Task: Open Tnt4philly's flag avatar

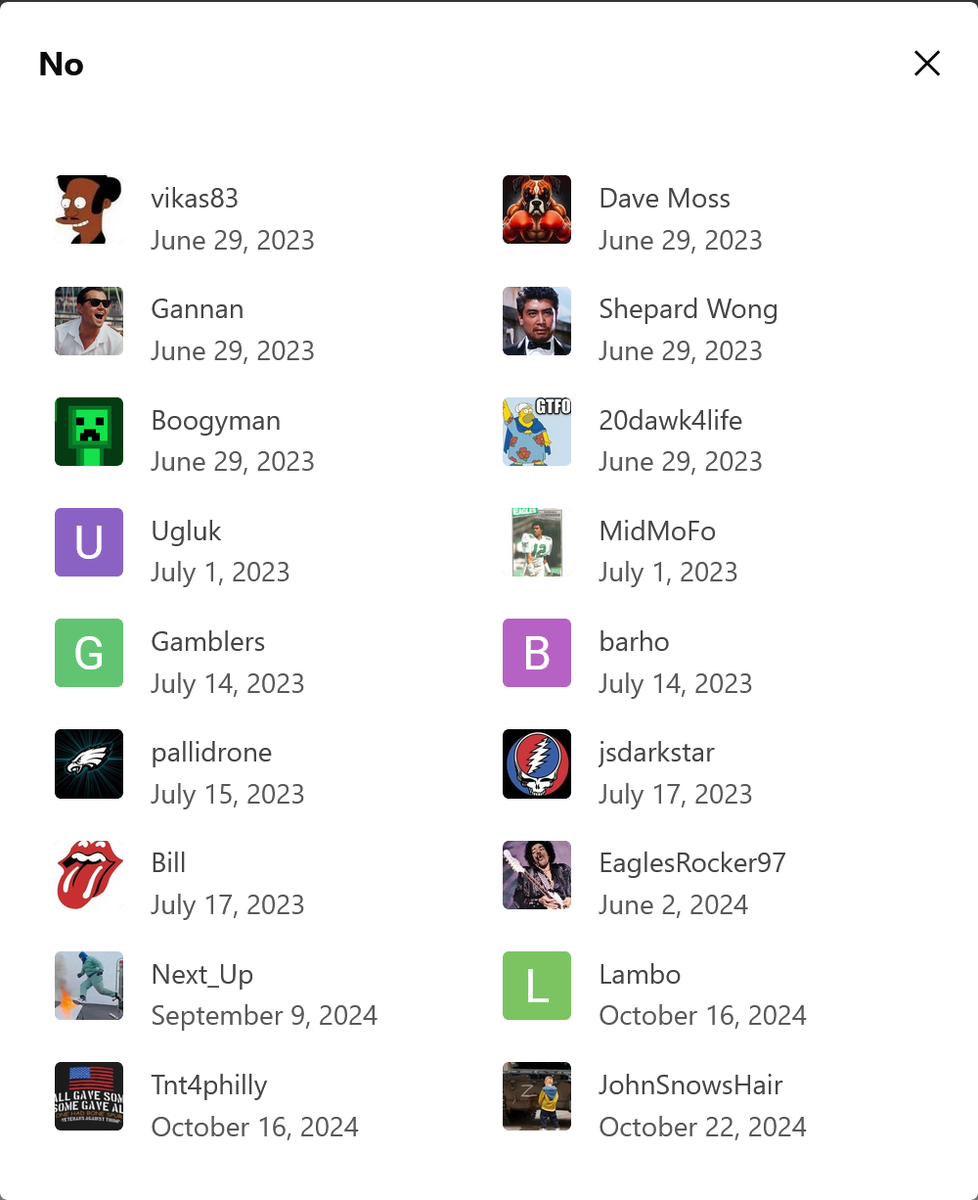Action: point(89,1096)
